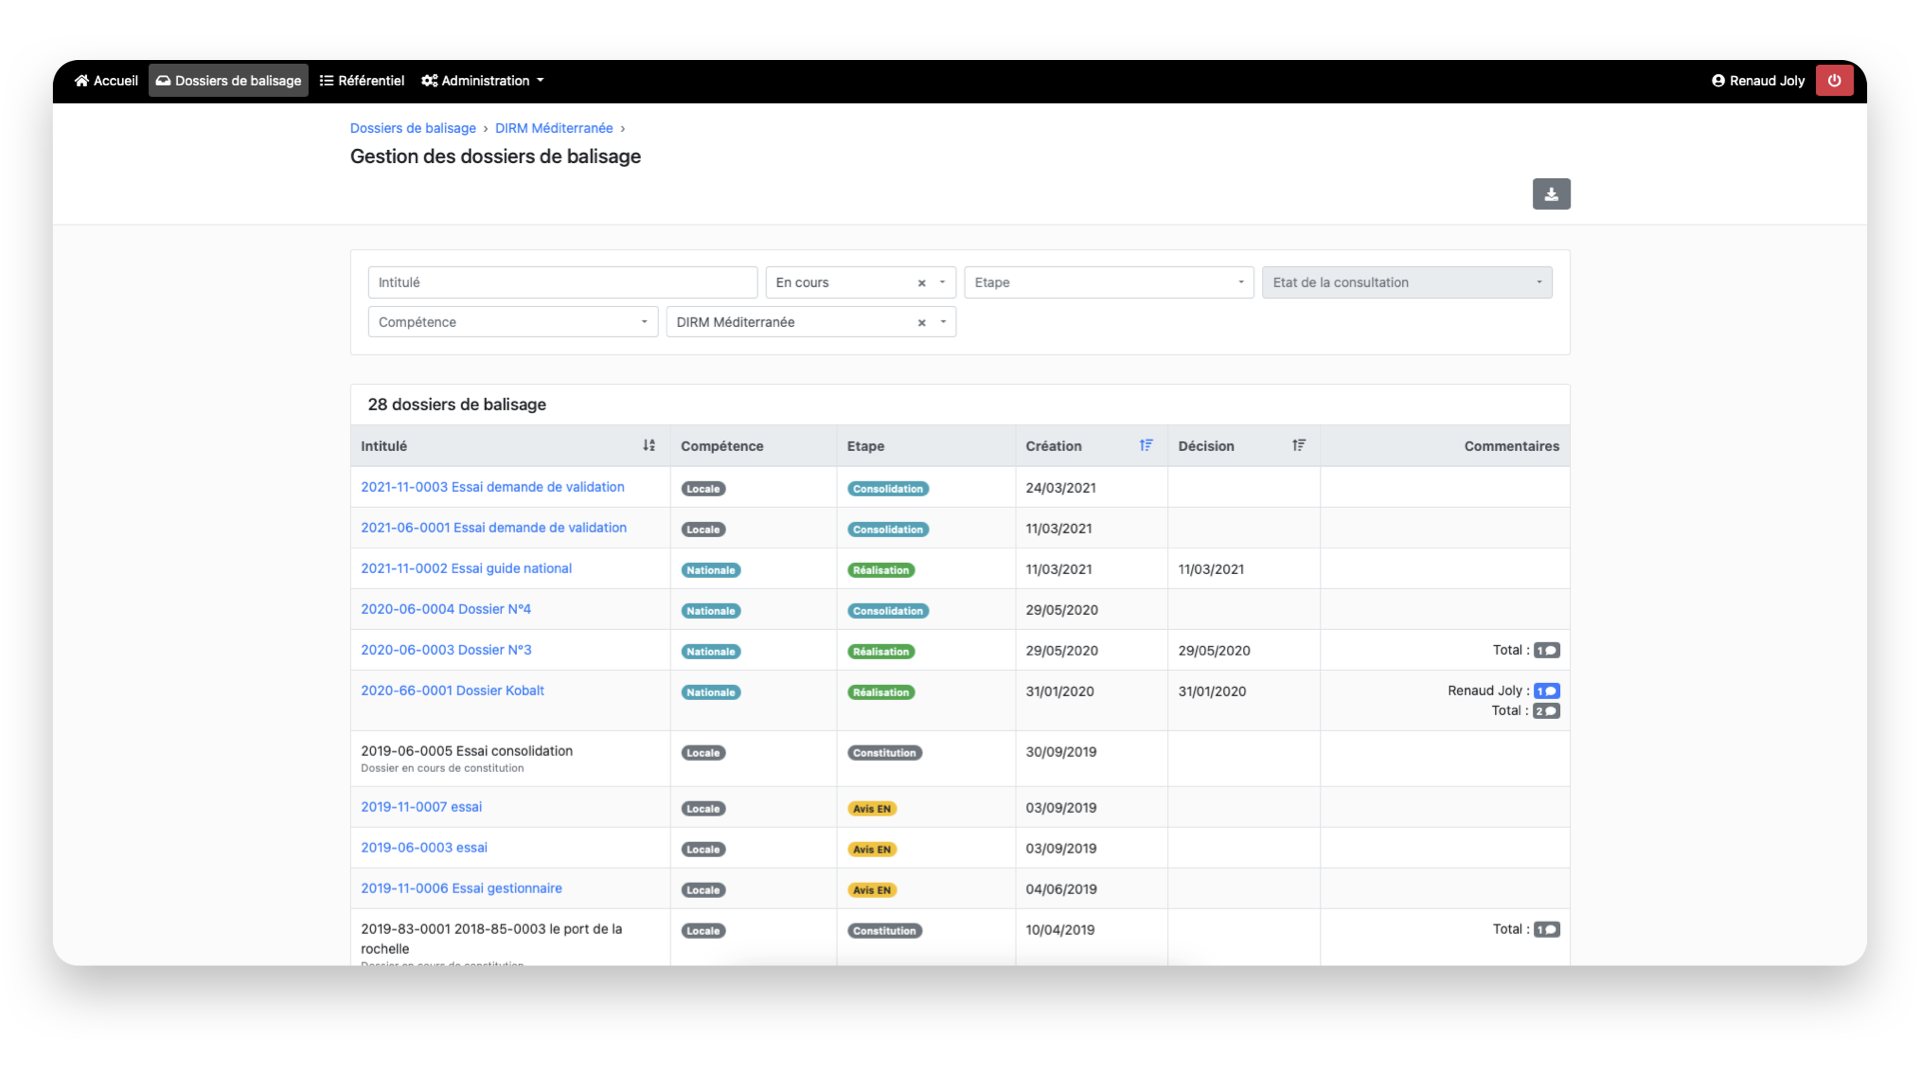This screenshot has width=1920, height=1080.
Task: Click Renaud Joly blue comment badge
Action: pos(1546,691)
